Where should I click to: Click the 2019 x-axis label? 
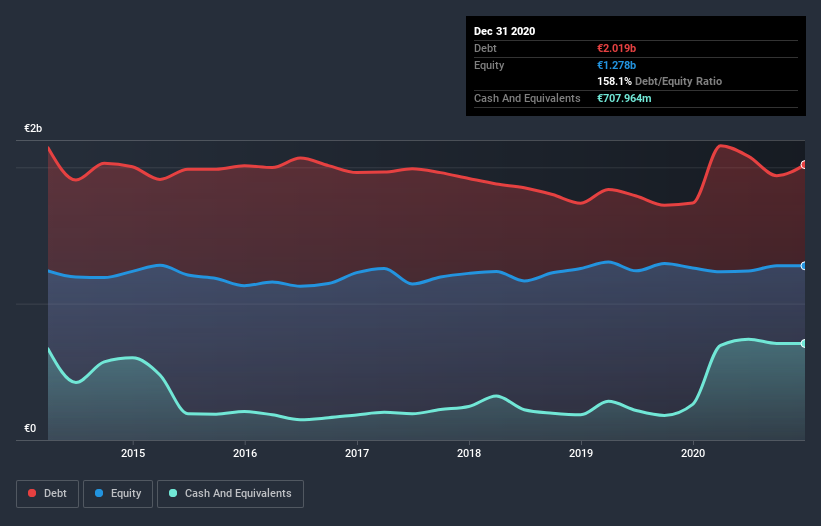[x=581, y=453]
